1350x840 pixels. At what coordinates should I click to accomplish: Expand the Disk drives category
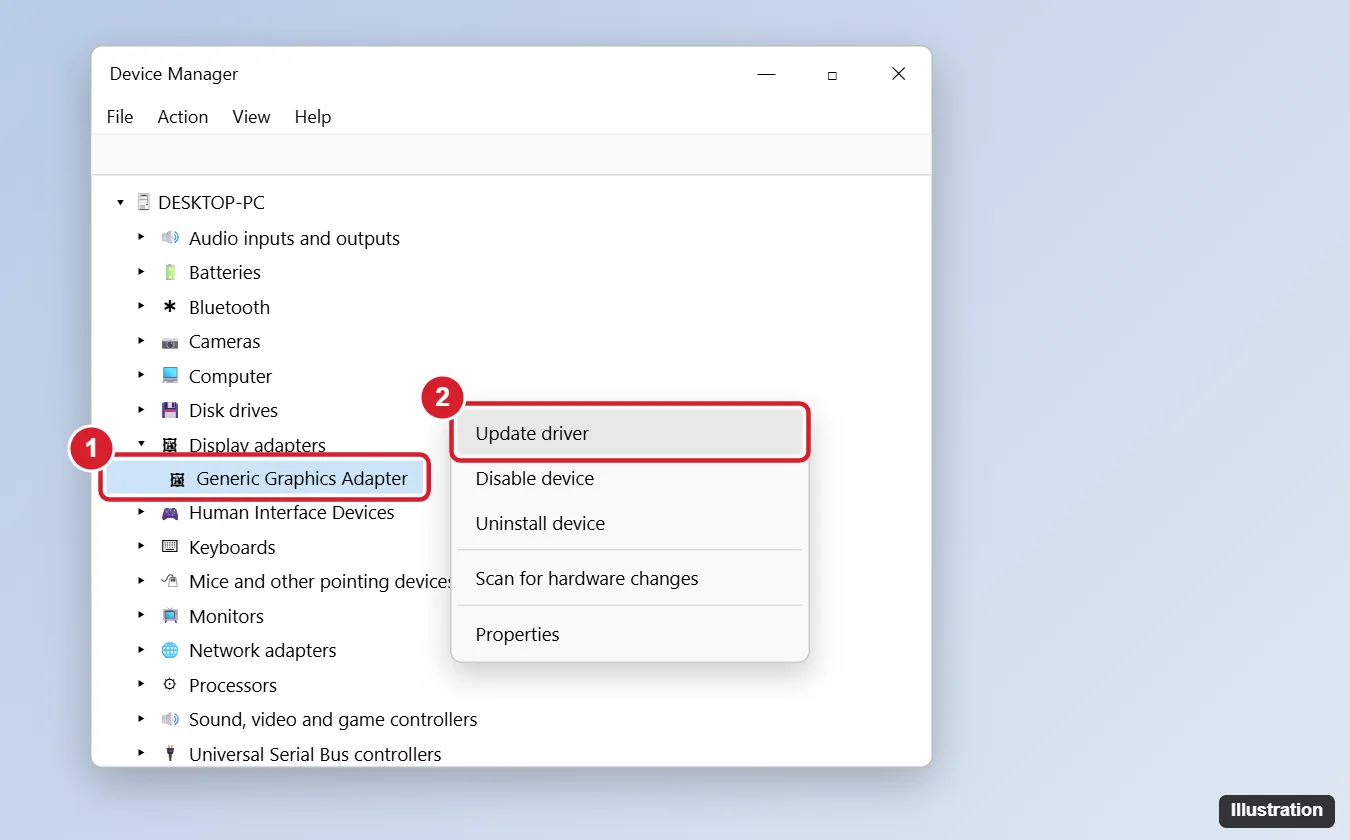point(142,410)
